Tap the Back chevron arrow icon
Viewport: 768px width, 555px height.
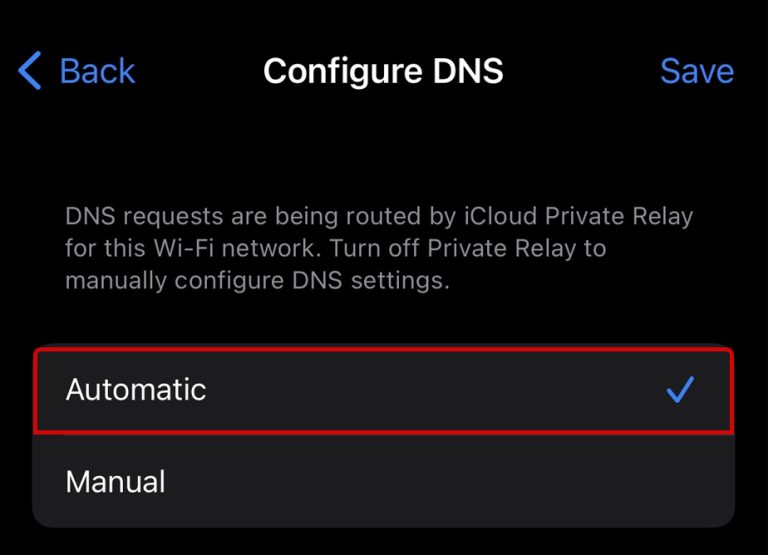(x=30, y=72)
